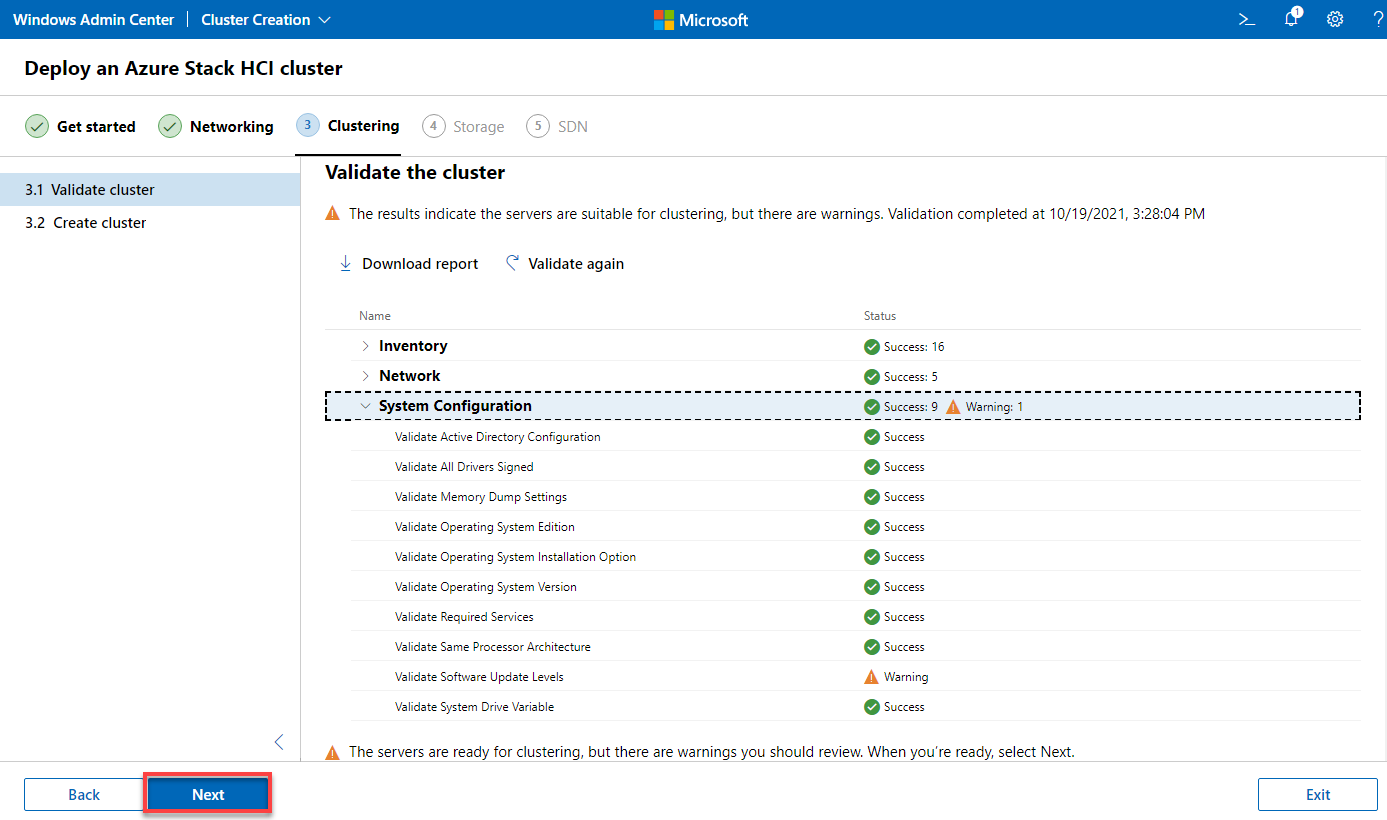Go to the Networking step
This screenshot has width=1387, height=820.
click(x=216, y=126)
